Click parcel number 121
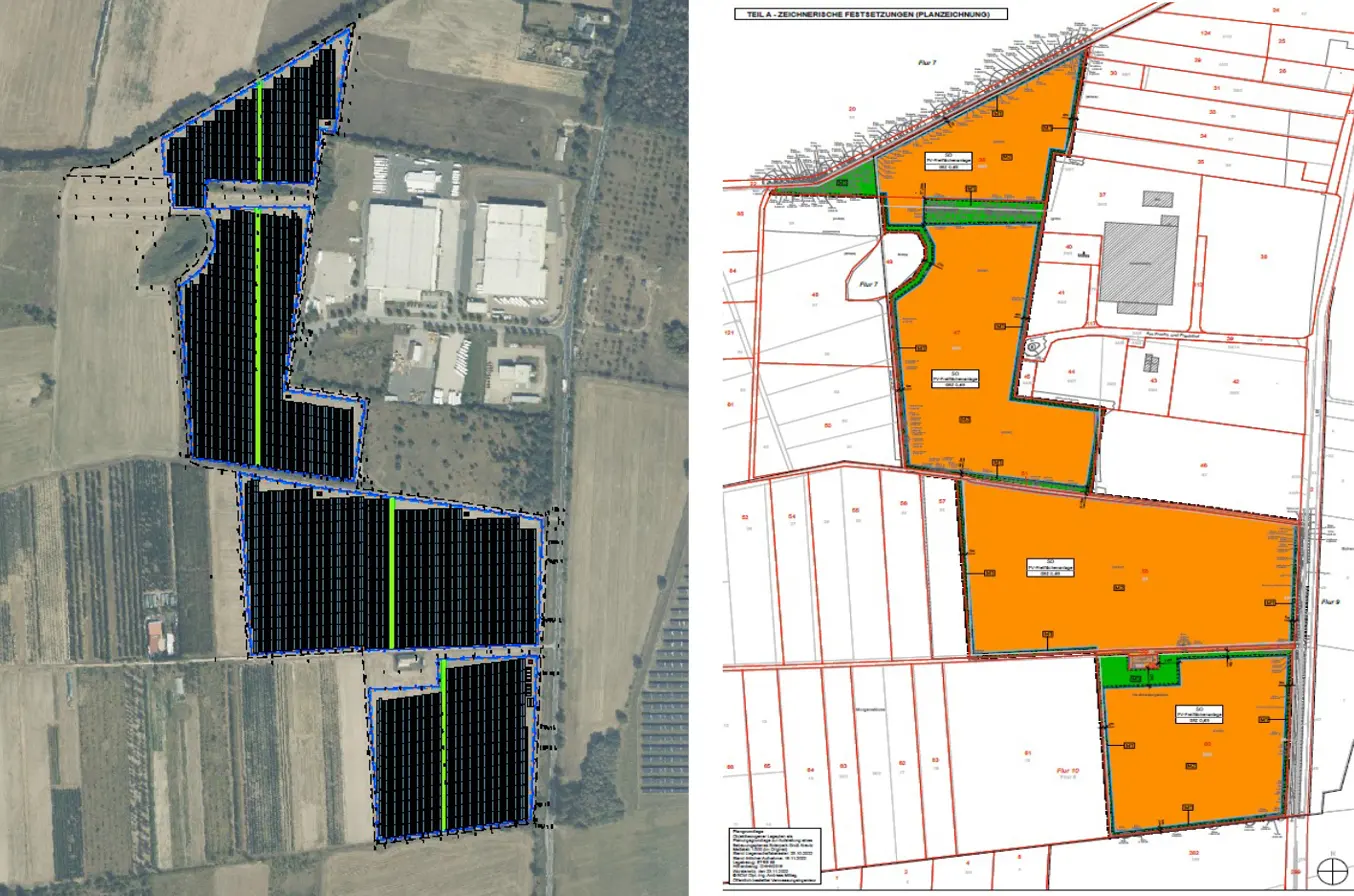 (x=730, y=333)
